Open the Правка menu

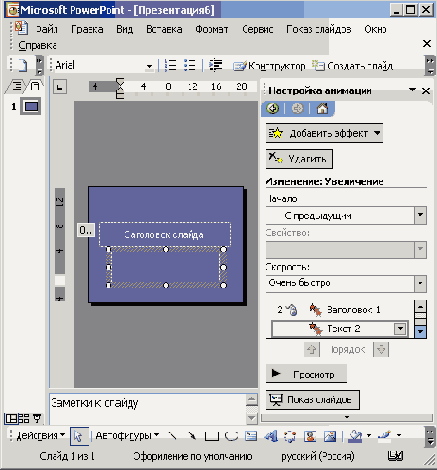pyautogui.click(x=87, y=29)
